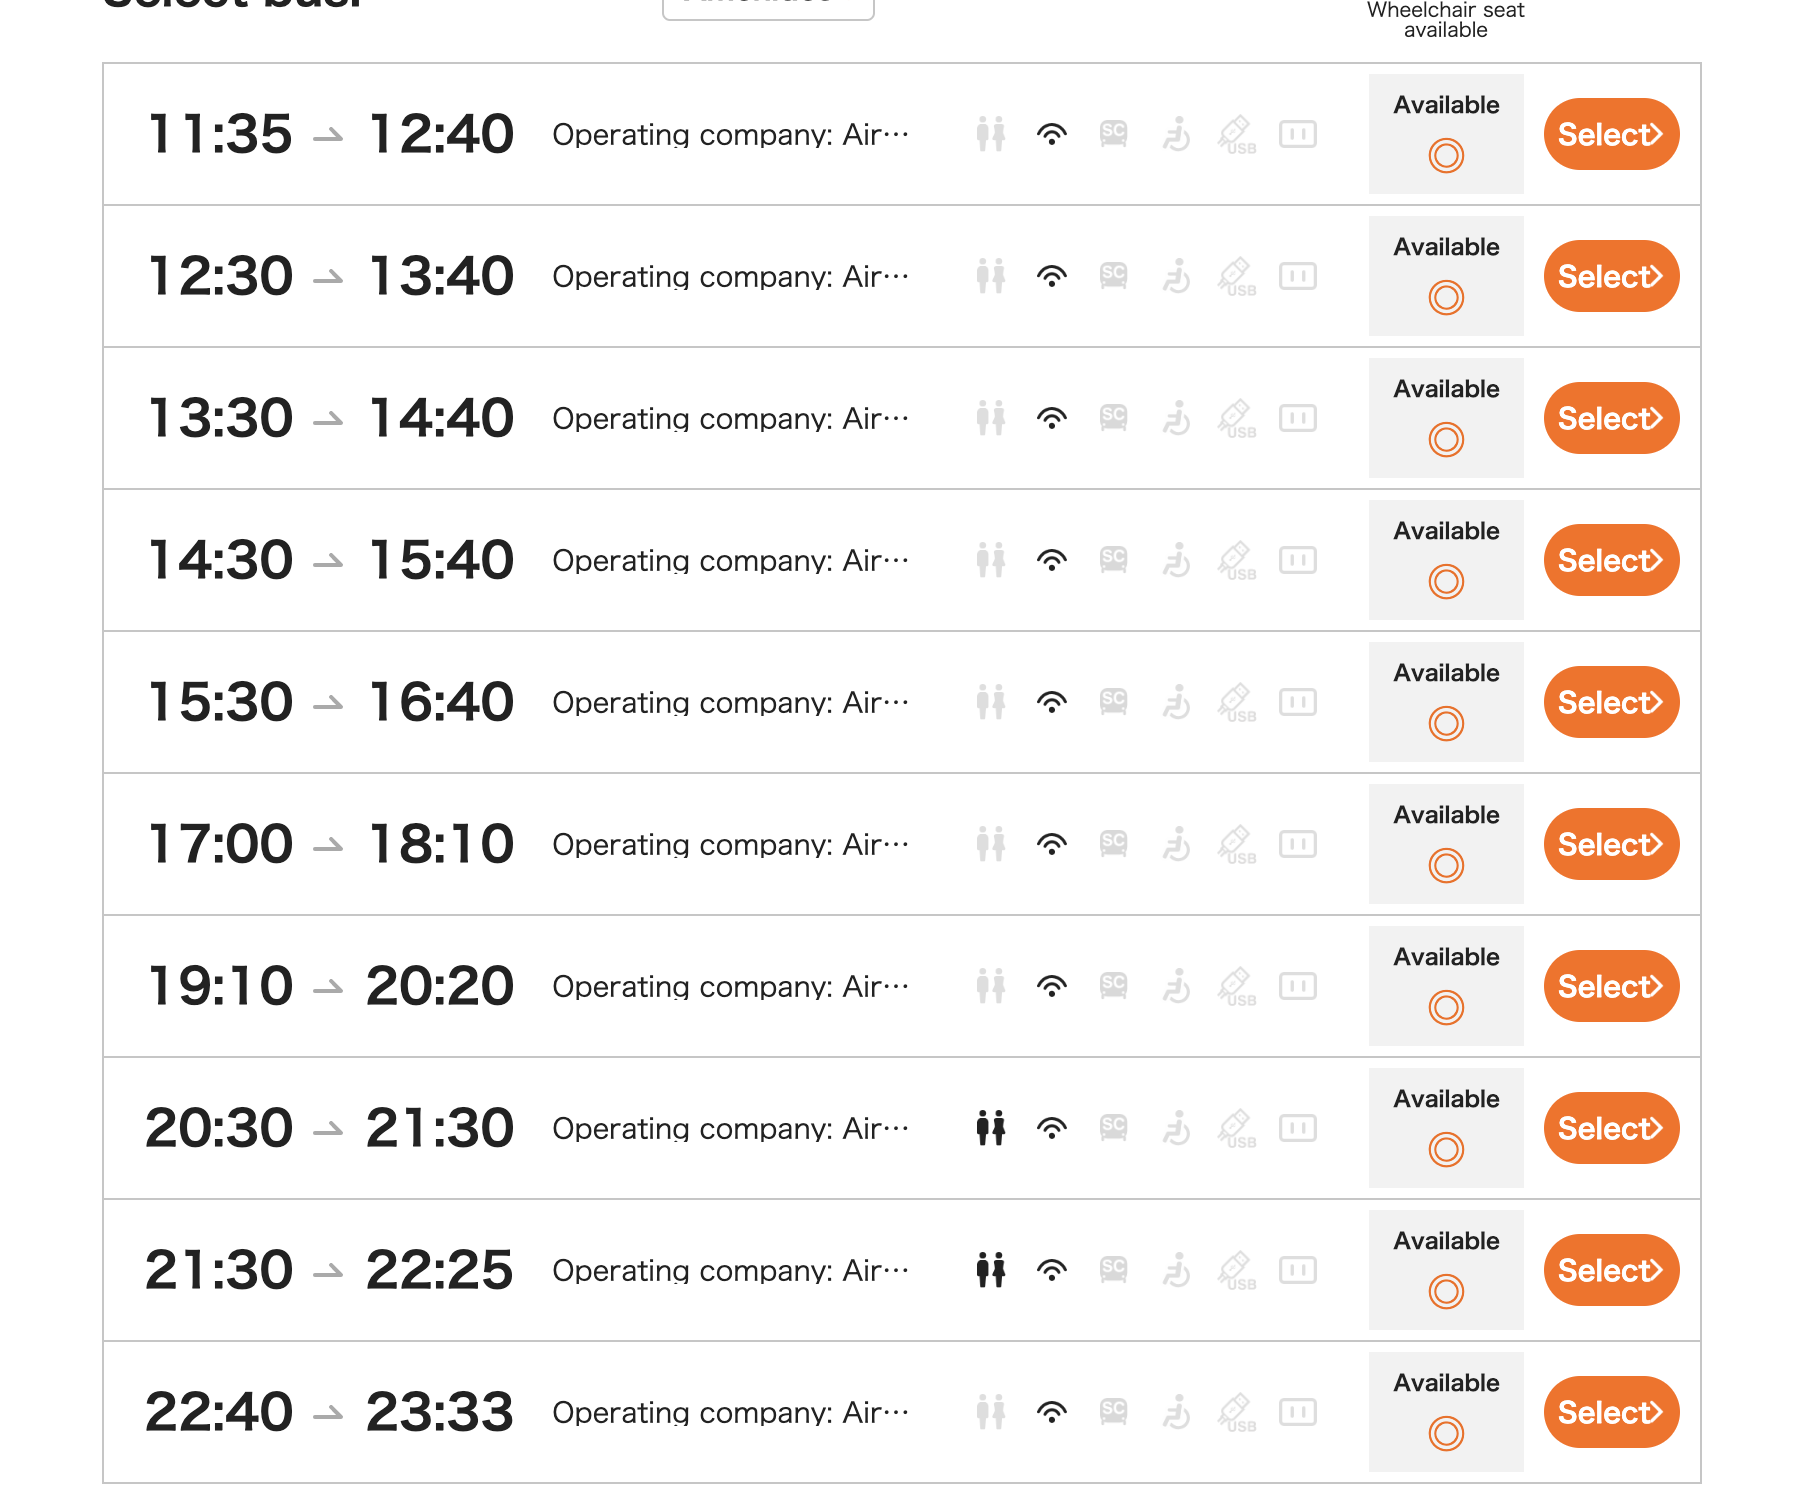The image size is (1796, 1496).
Task: Click the availability circle for the 19:10 bus
Action: tap(1445, 1007)
